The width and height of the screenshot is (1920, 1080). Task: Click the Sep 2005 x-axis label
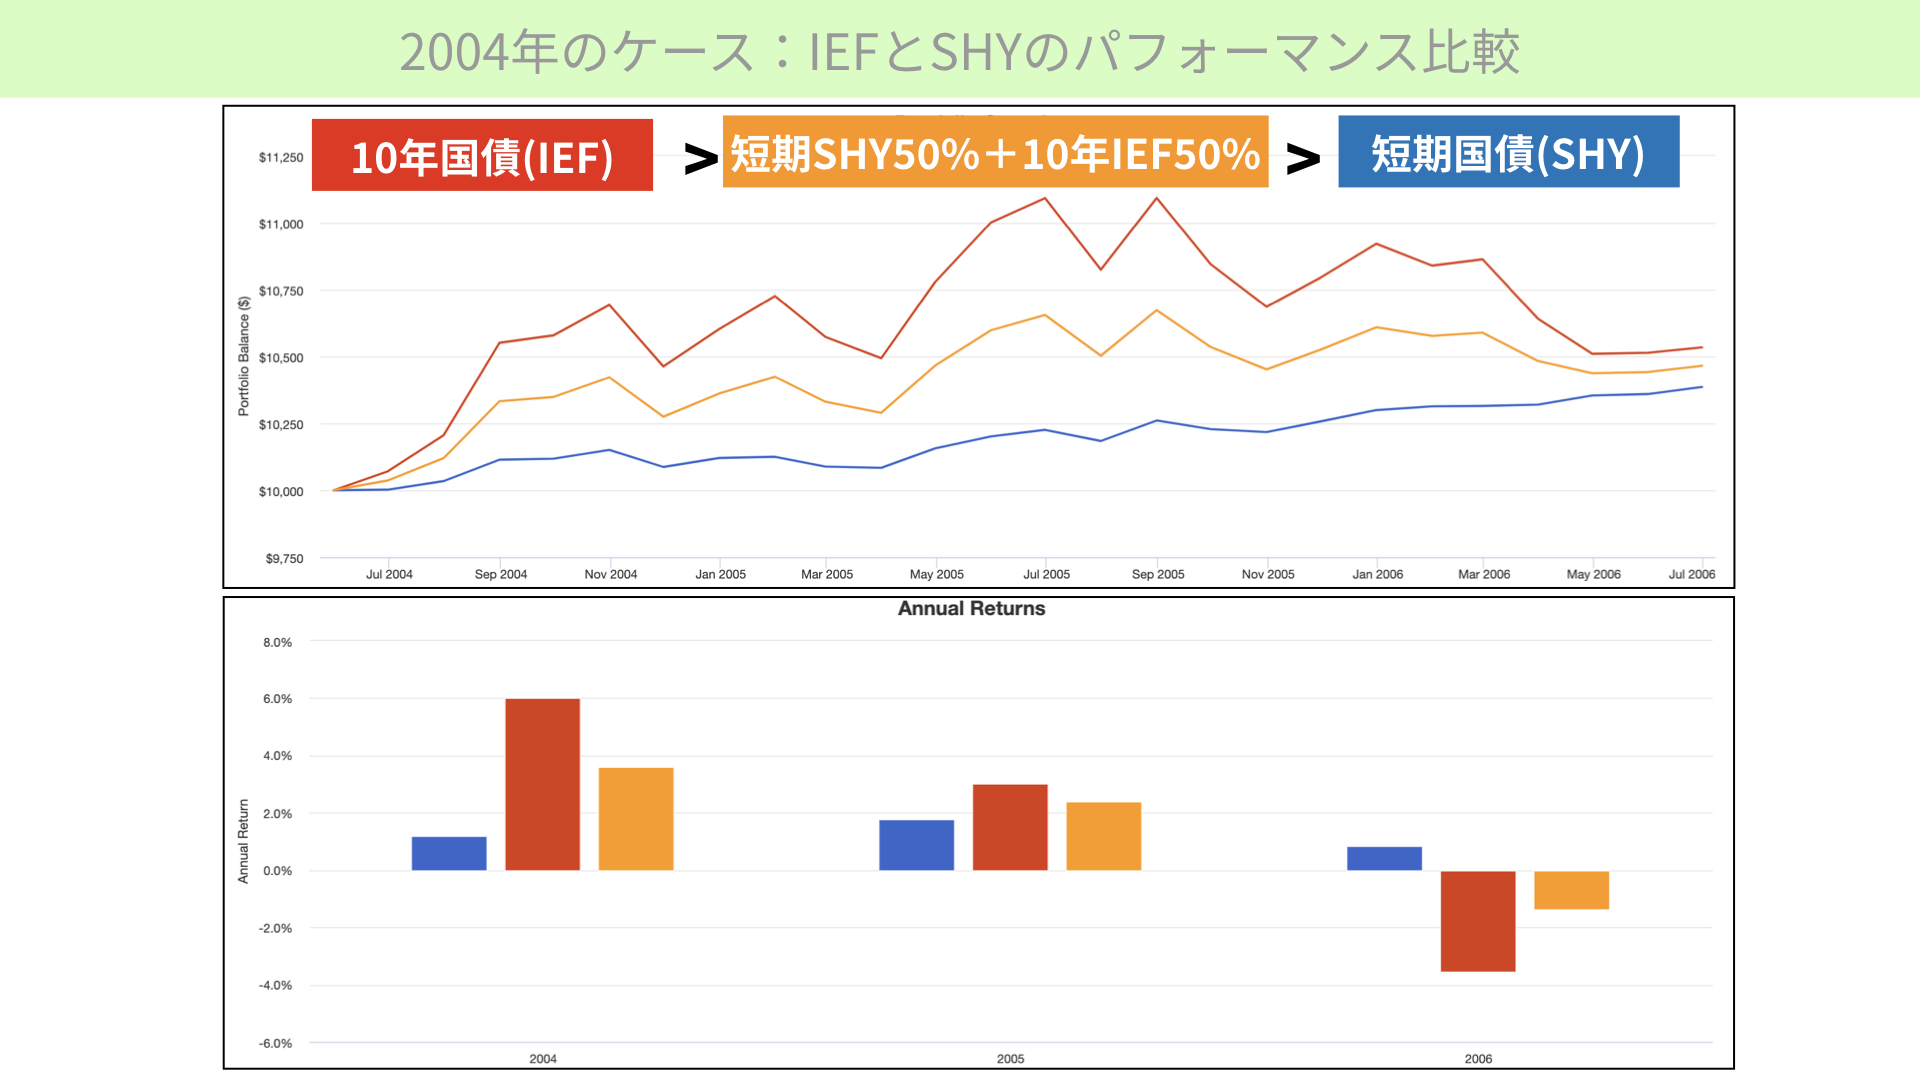tap(1158, 574)
